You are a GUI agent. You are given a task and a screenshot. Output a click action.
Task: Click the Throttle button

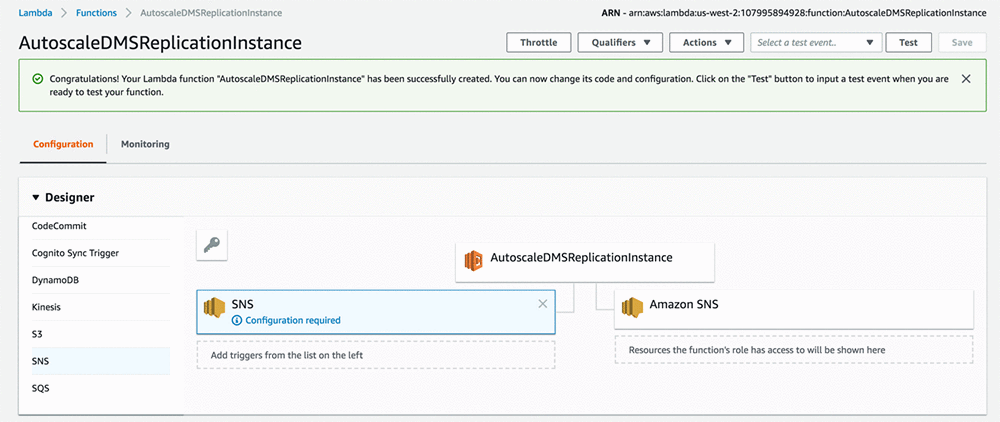click(x=539, y=43)
